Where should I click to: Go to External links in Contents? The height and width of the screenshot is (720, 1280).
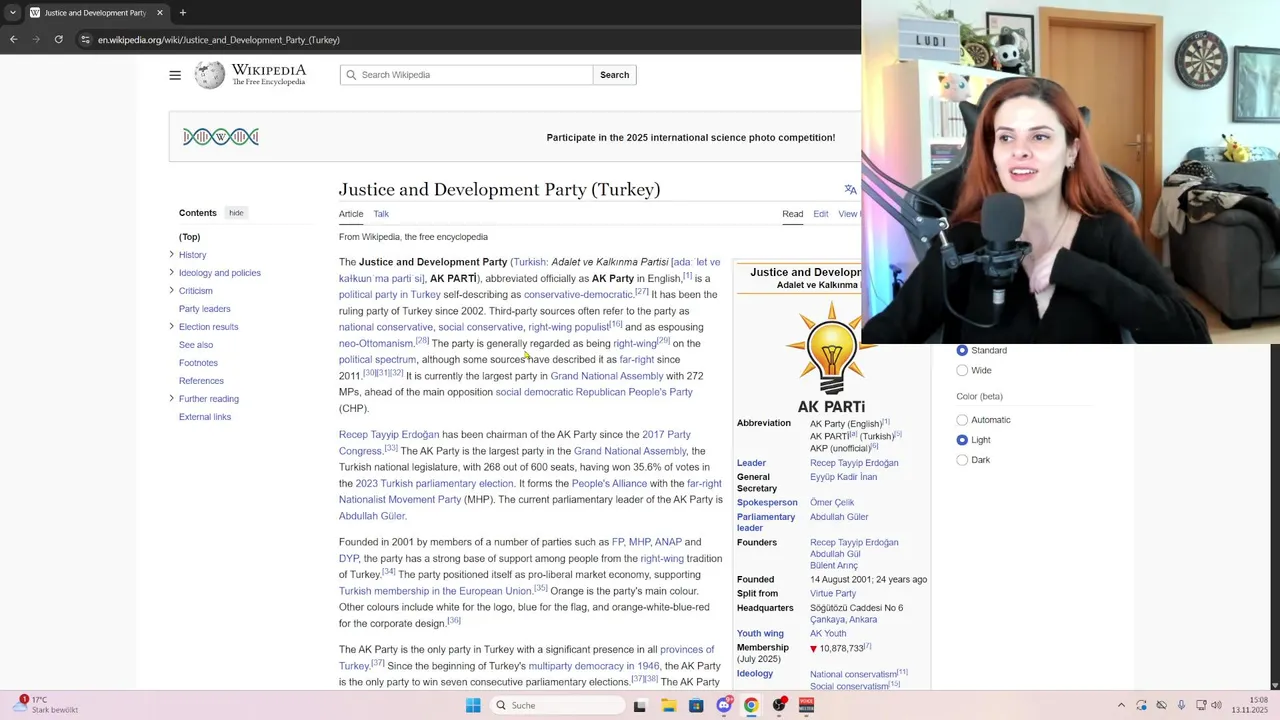(x=205, y=417)
